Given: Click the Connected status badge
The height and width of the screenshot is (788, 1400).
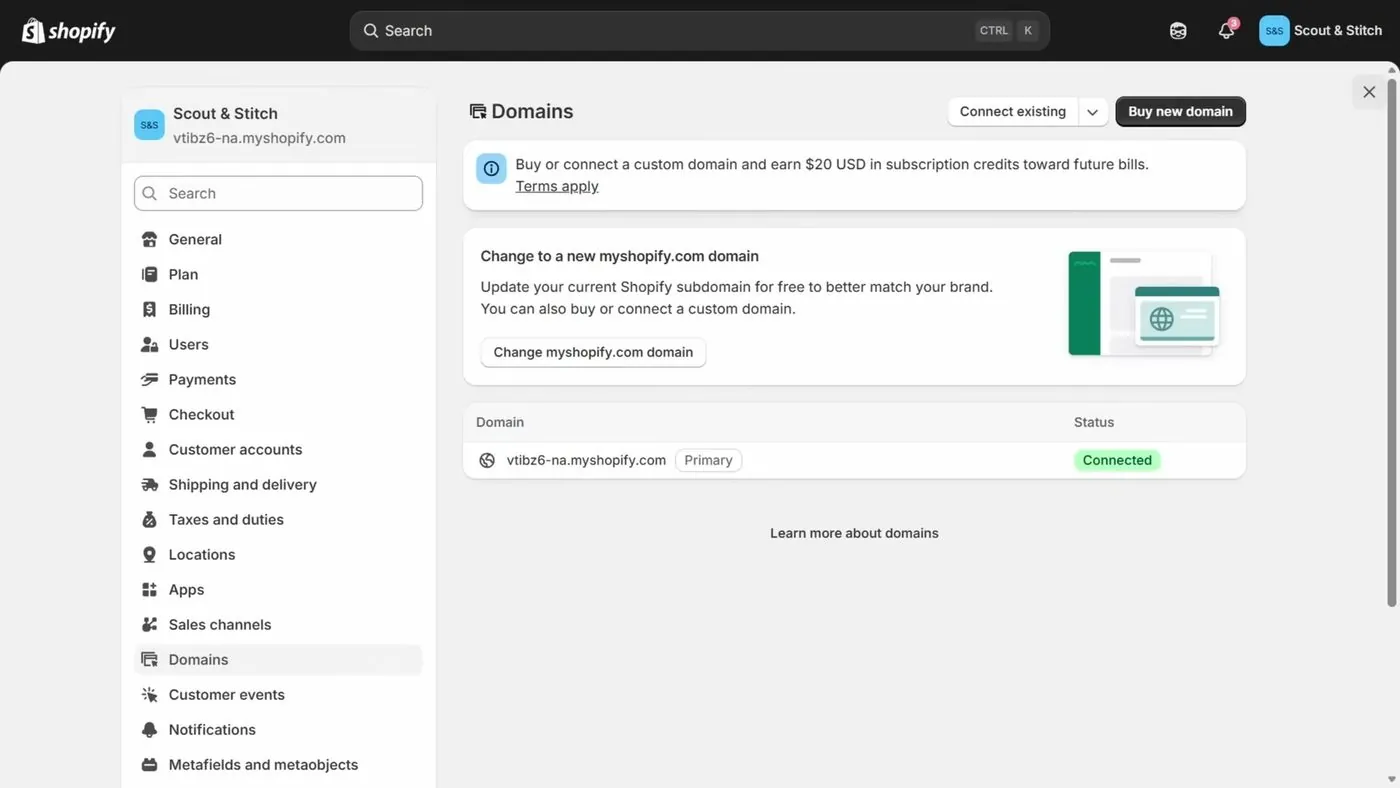Looking at the screenshot, I should (1117, 461).
